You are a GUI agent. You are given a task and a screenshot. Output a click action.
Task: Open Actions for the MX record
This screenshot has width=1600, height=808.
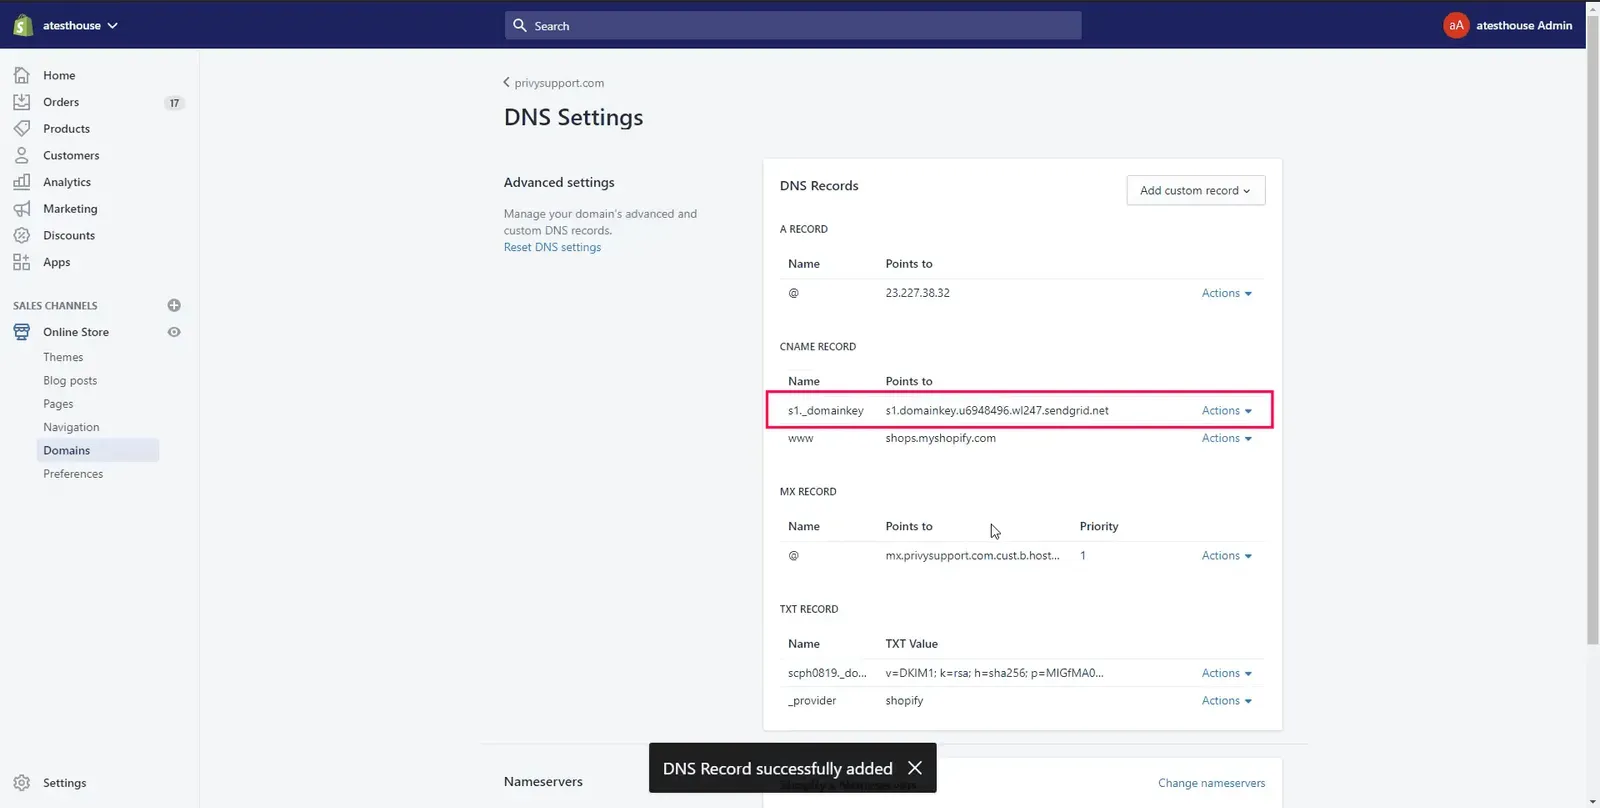[1227, 556]
